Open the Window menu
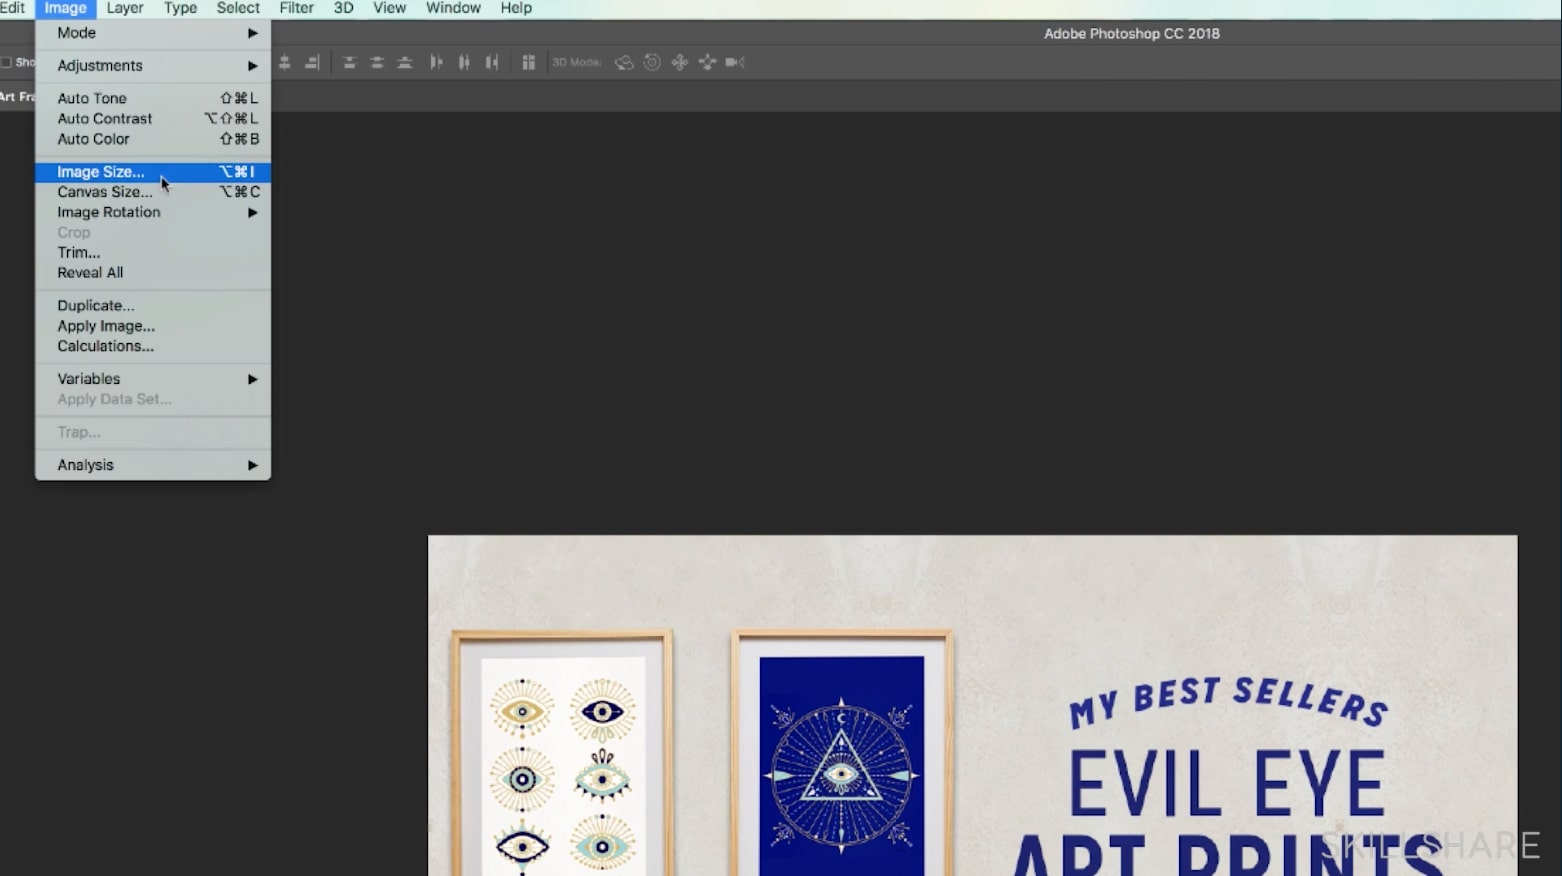 pos(453,8)
